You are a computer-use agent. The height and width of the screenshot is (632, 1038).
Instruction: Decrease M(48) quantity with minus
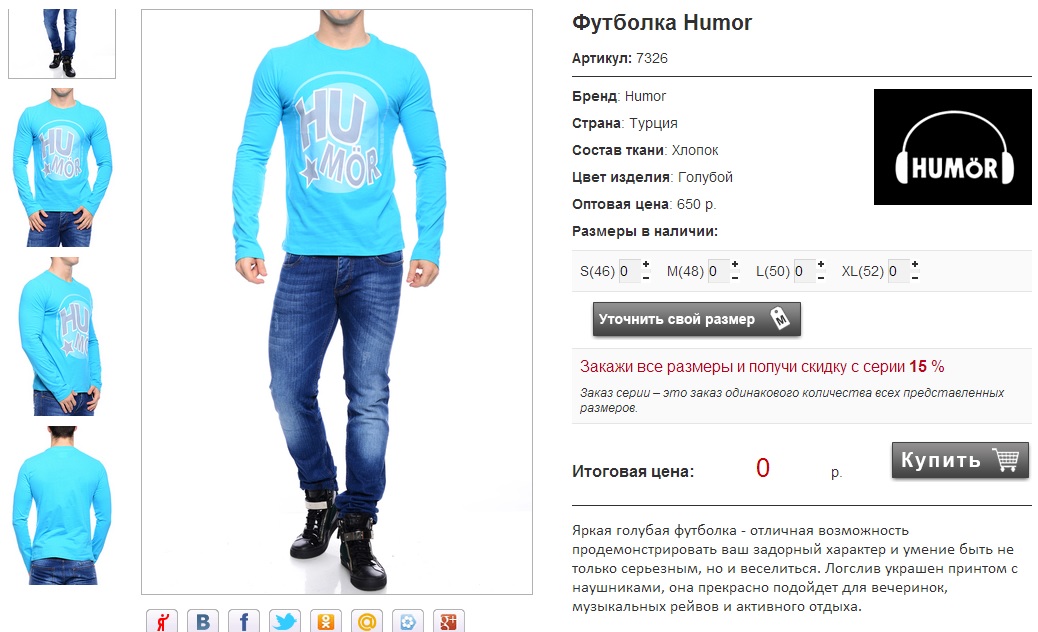point(735,278)
